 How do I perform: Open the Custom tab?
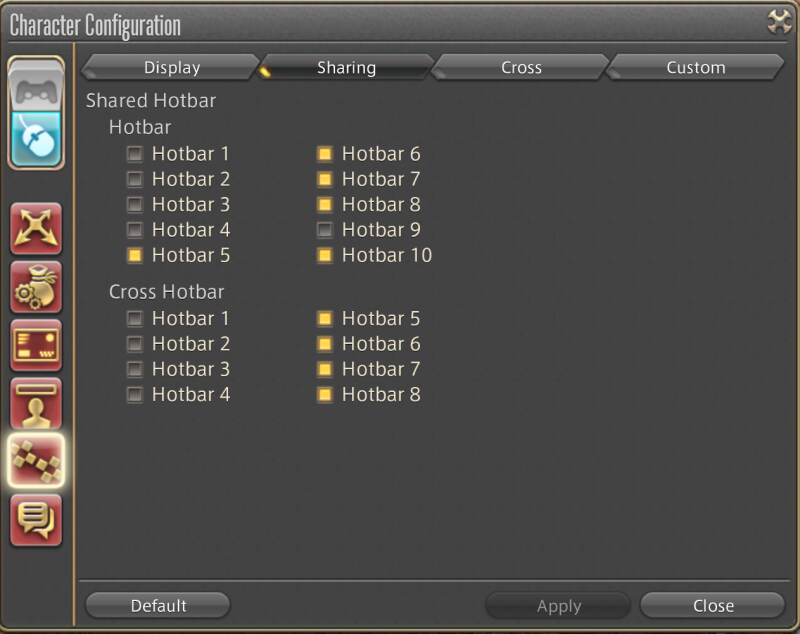(695, 67)
